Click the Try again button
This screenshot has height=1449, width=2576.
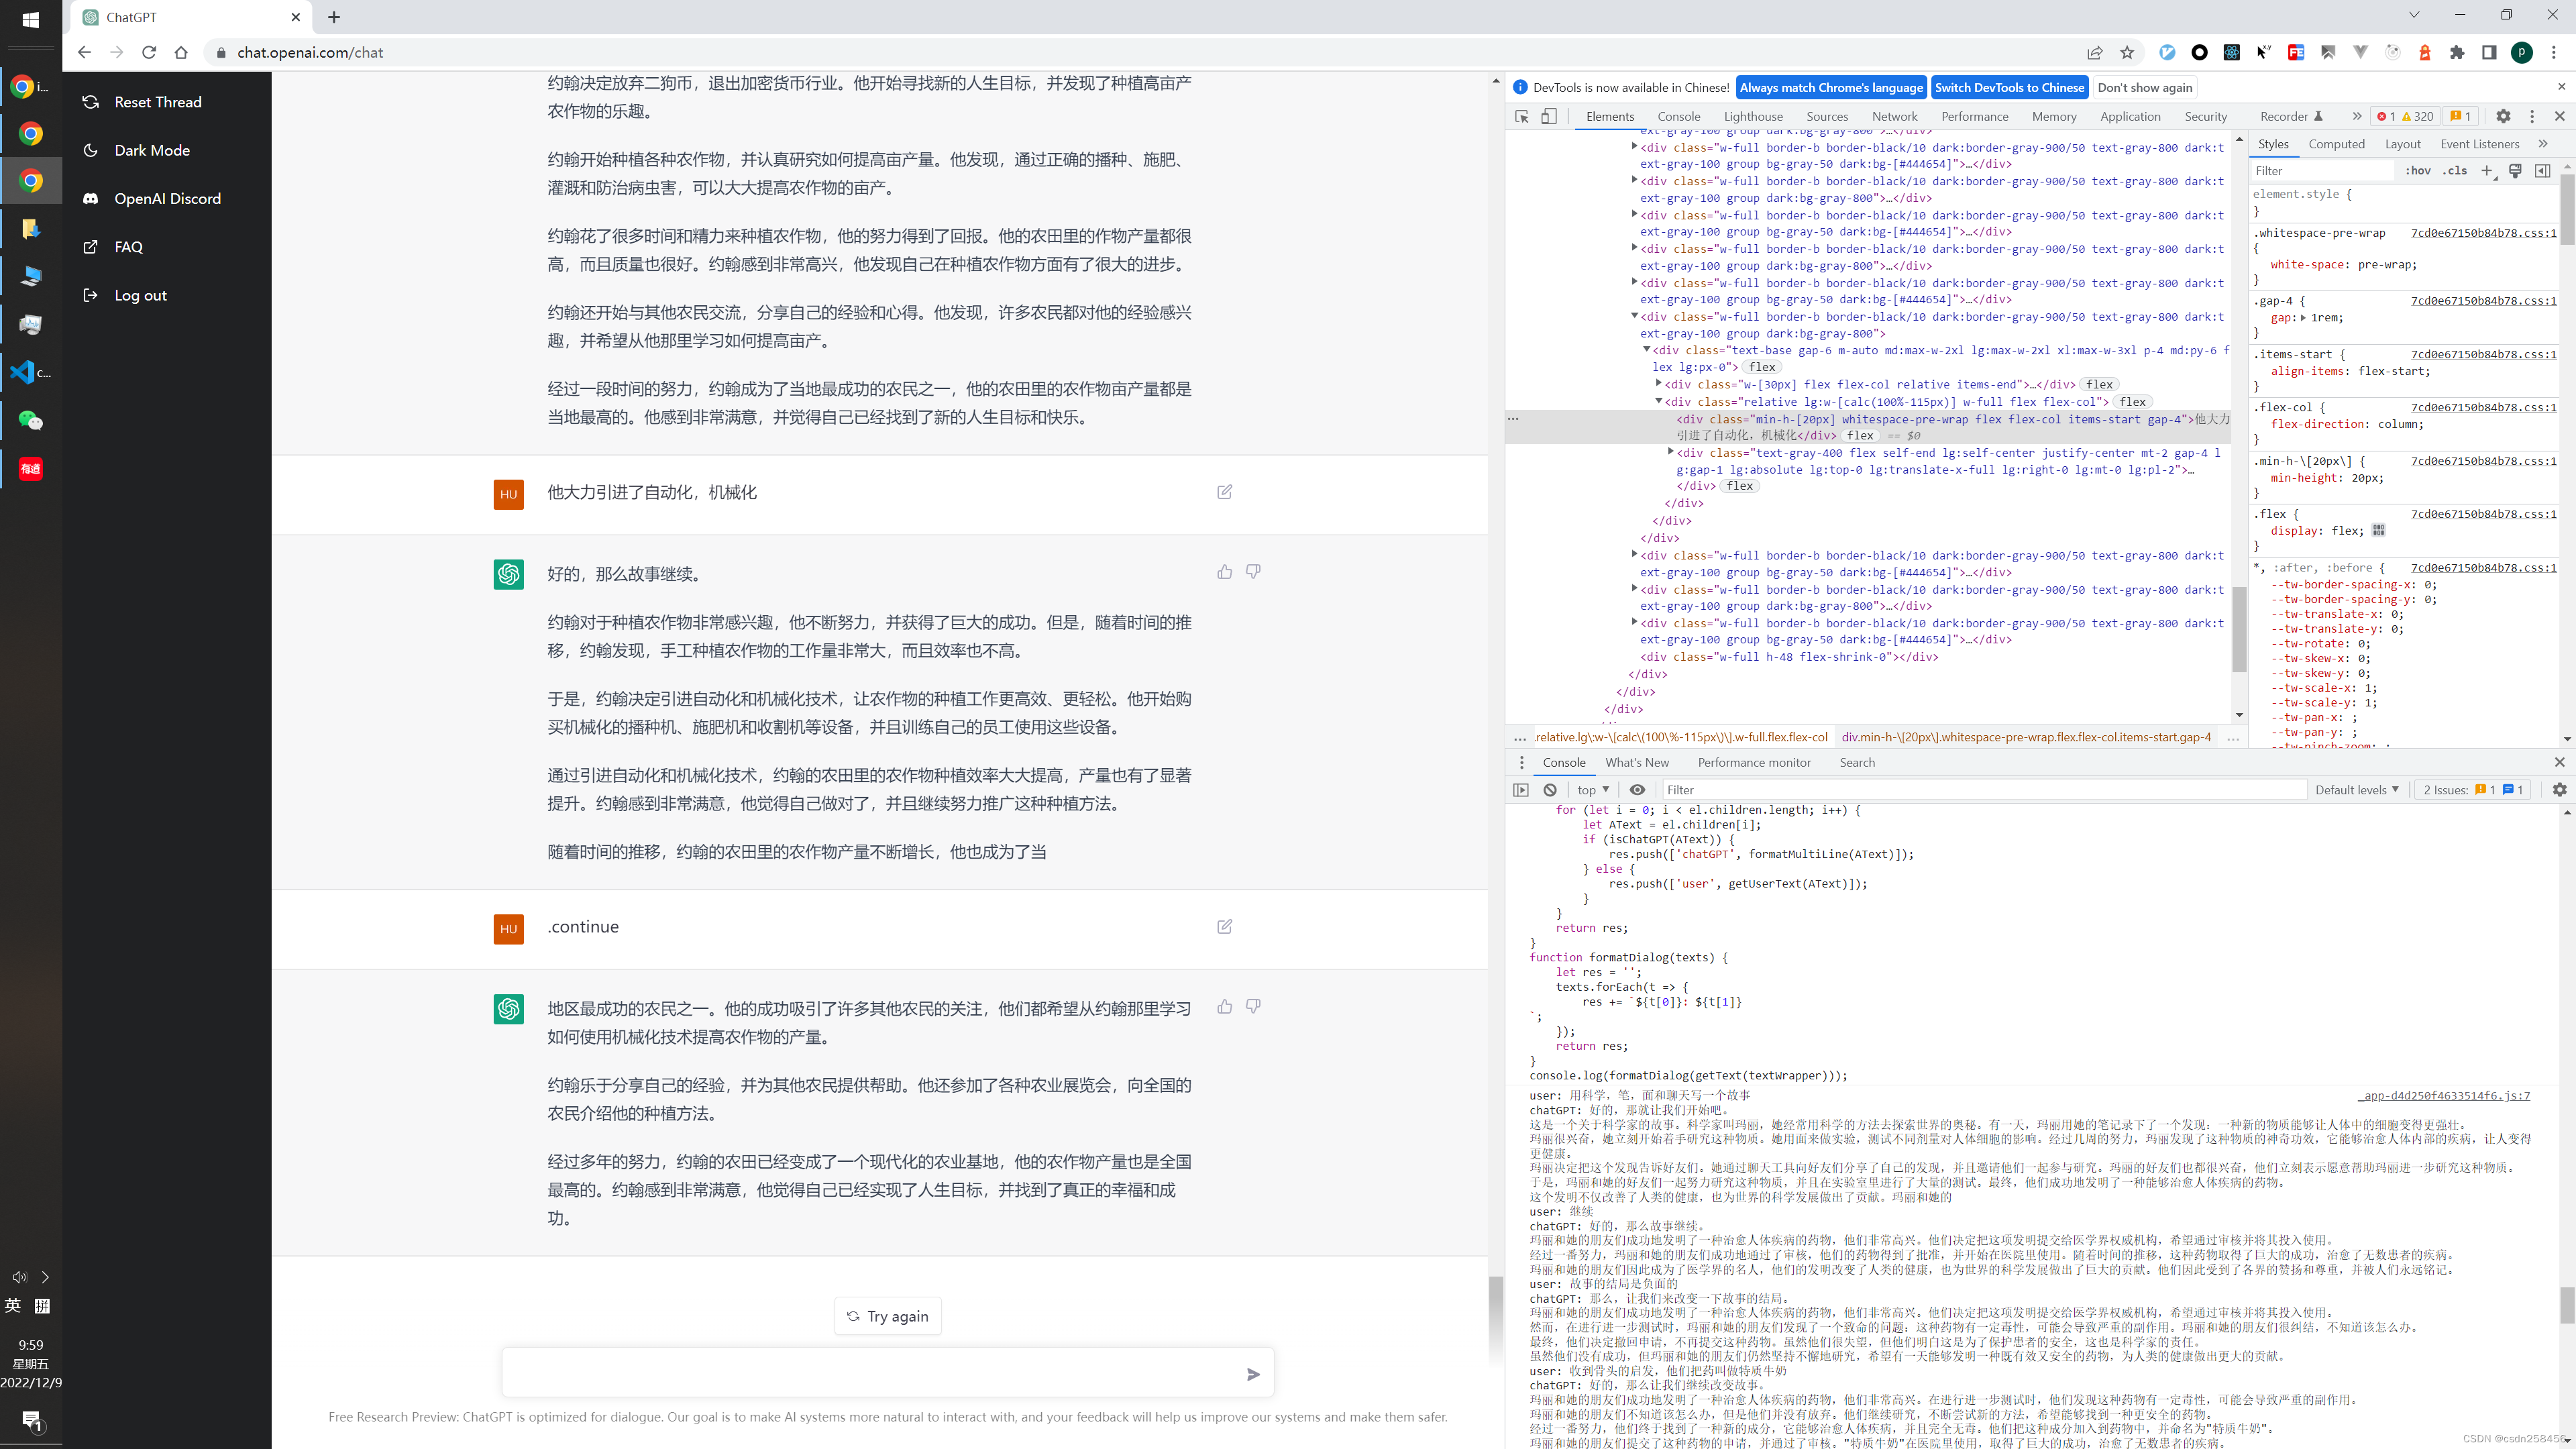click(888, 1316)
